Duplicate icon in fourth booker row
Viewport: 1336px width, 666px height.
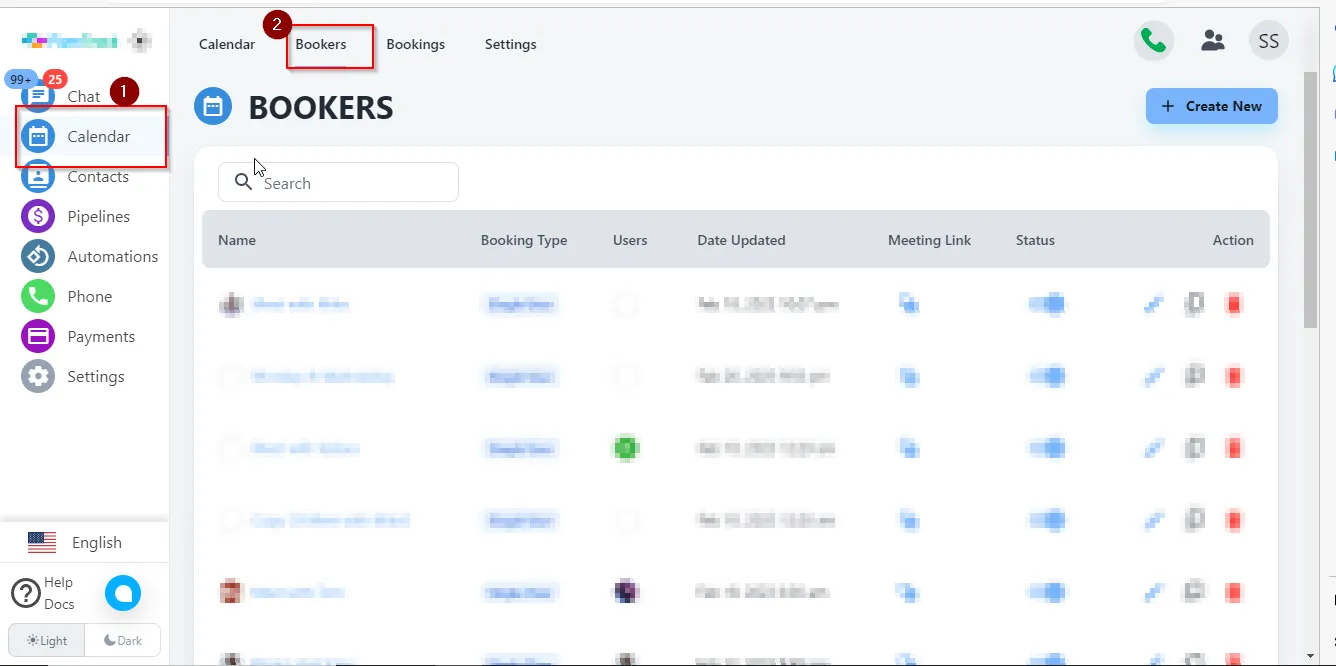[1194, 520]
